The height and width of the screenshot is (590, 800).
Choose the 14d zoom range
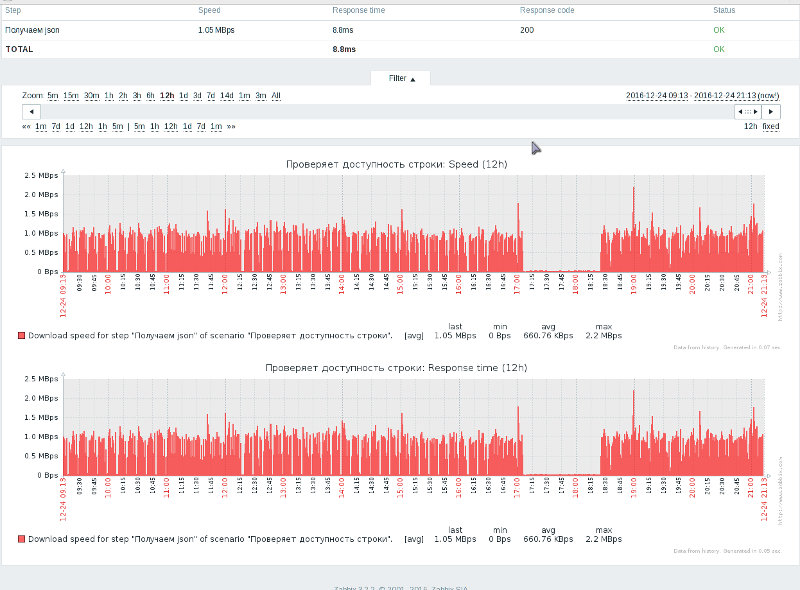(227, 96)
